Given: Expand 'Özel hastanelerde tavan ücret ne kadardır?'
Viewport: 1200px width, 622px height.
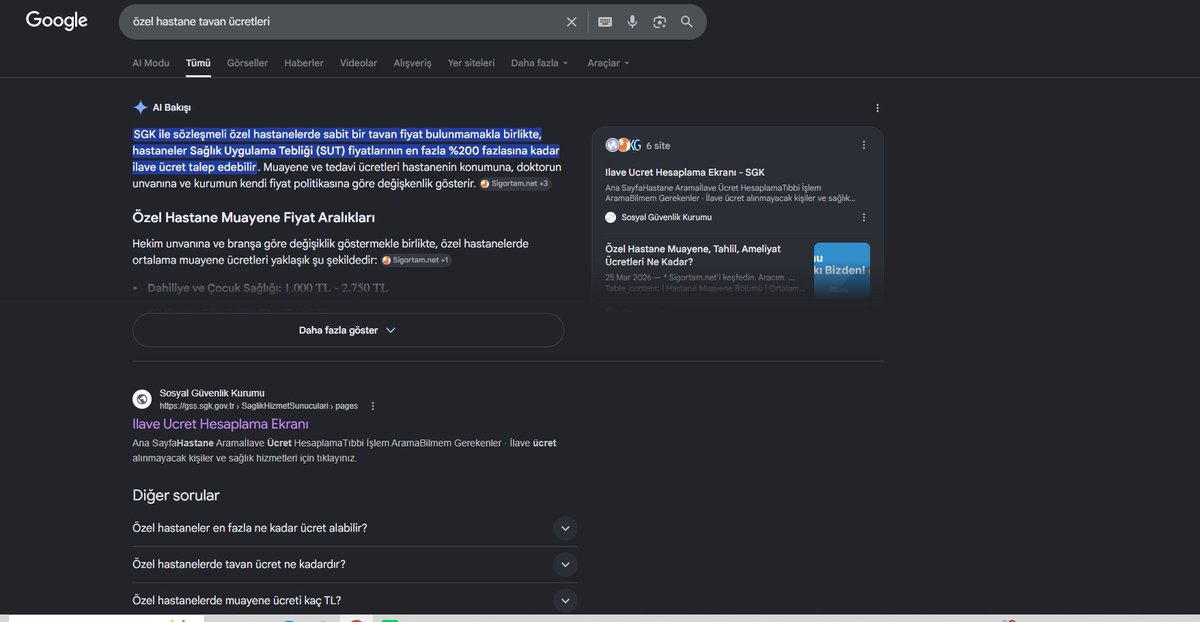Looking at the screenshot, I should (355, 564).
